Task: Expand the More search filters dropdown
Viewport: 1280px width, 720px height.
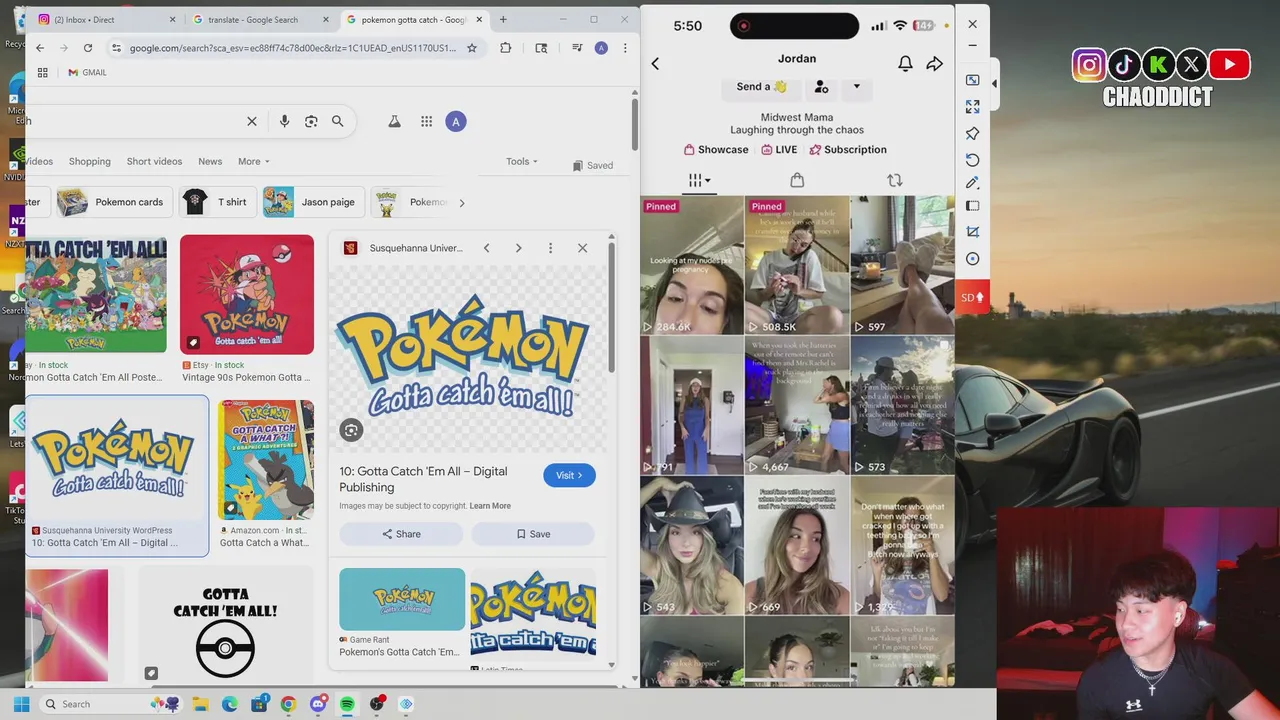Action: click(x=254, y=161)
